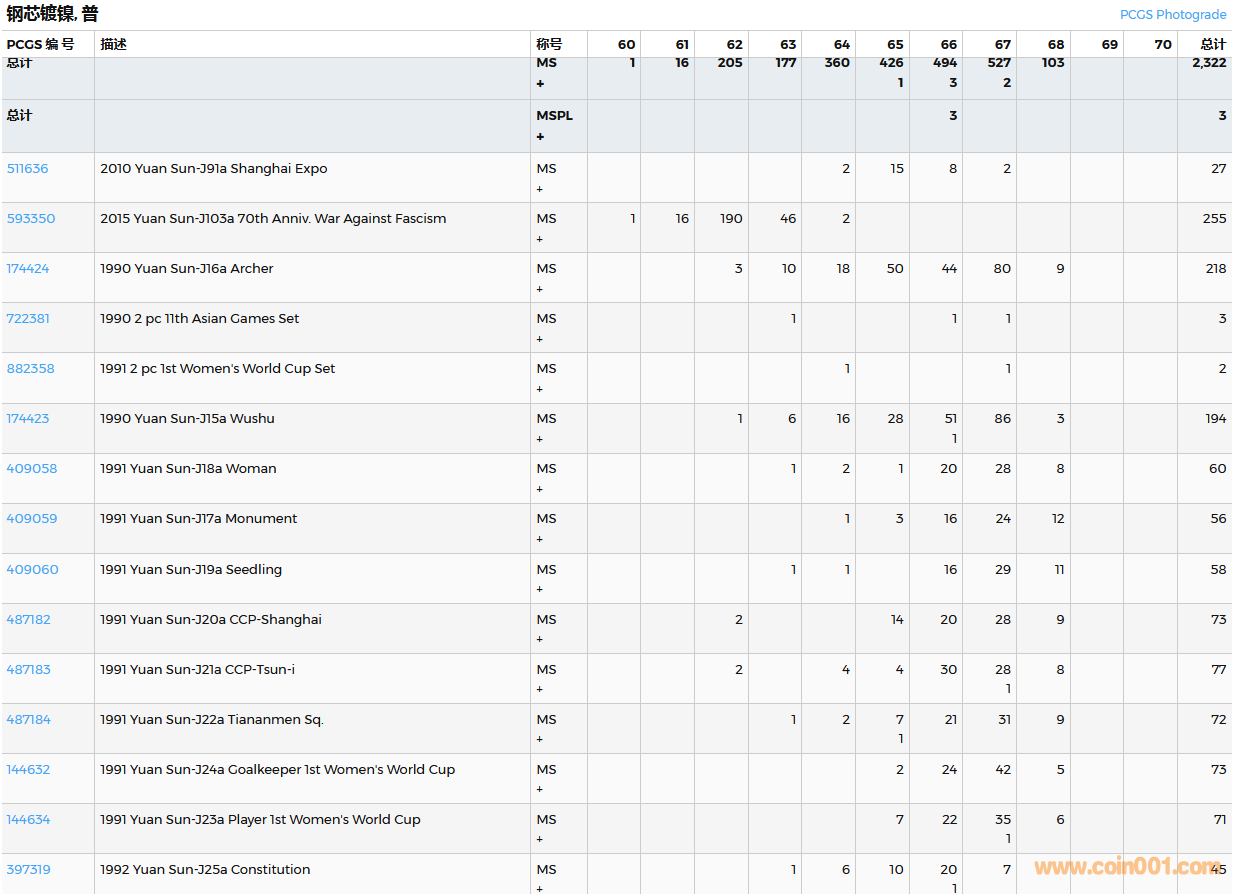Click PCGS number 144634
The width and height of the screenshot is (1234, 894).
[28, 820]
